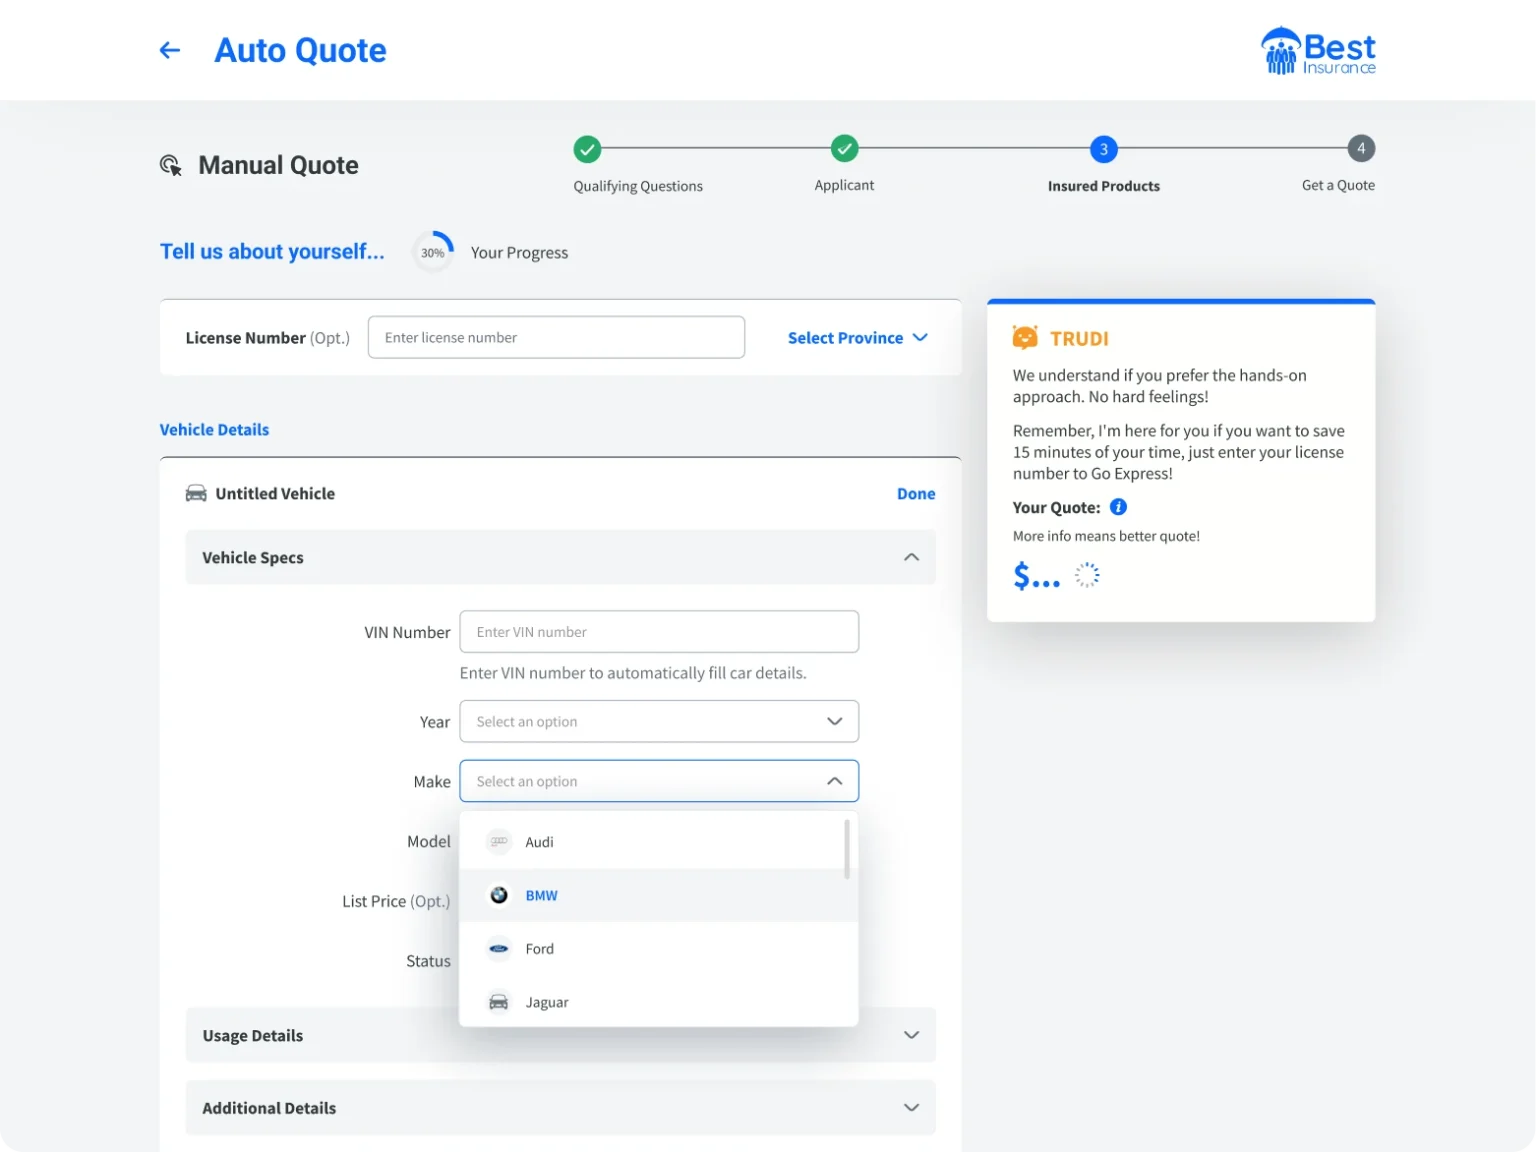Click the Jaguar car icon in the list
This screenshot has width=1536, height=1152.
pyautogui.click(x=499, y=1002)
